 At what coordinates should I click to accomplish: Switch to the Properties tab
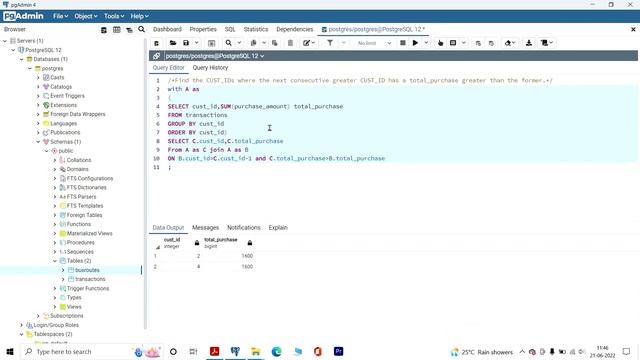203,29
